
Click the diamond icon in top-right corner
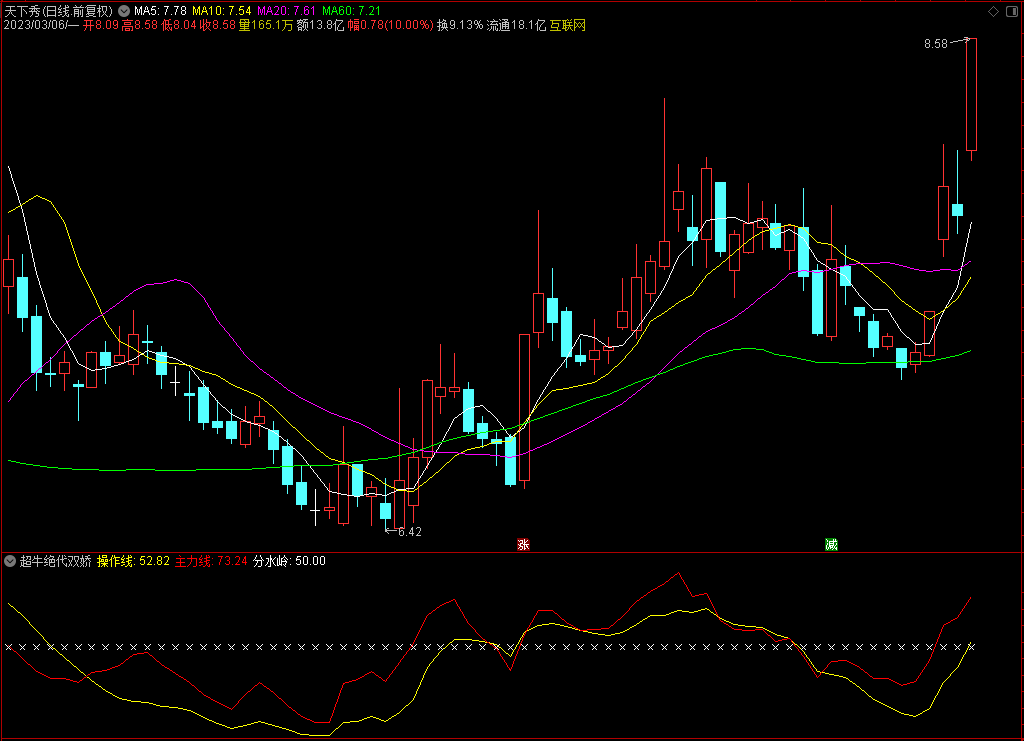click(993, 11)
